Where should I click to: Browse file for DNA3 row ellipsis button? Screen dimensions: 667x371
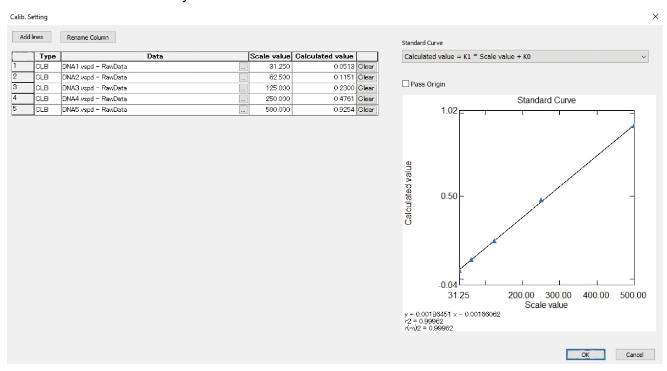click(243, 88)
